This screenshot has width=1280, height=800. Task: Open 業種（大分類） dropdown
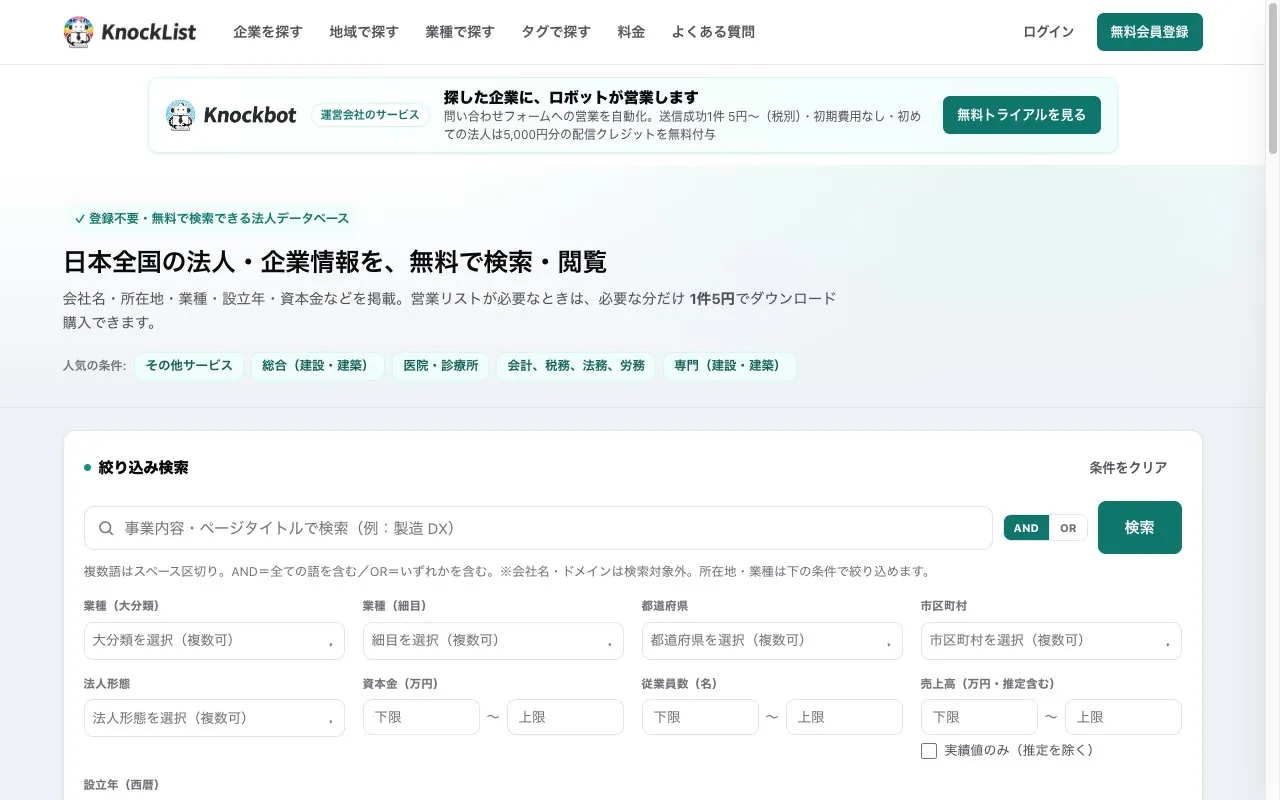[214, 640]
